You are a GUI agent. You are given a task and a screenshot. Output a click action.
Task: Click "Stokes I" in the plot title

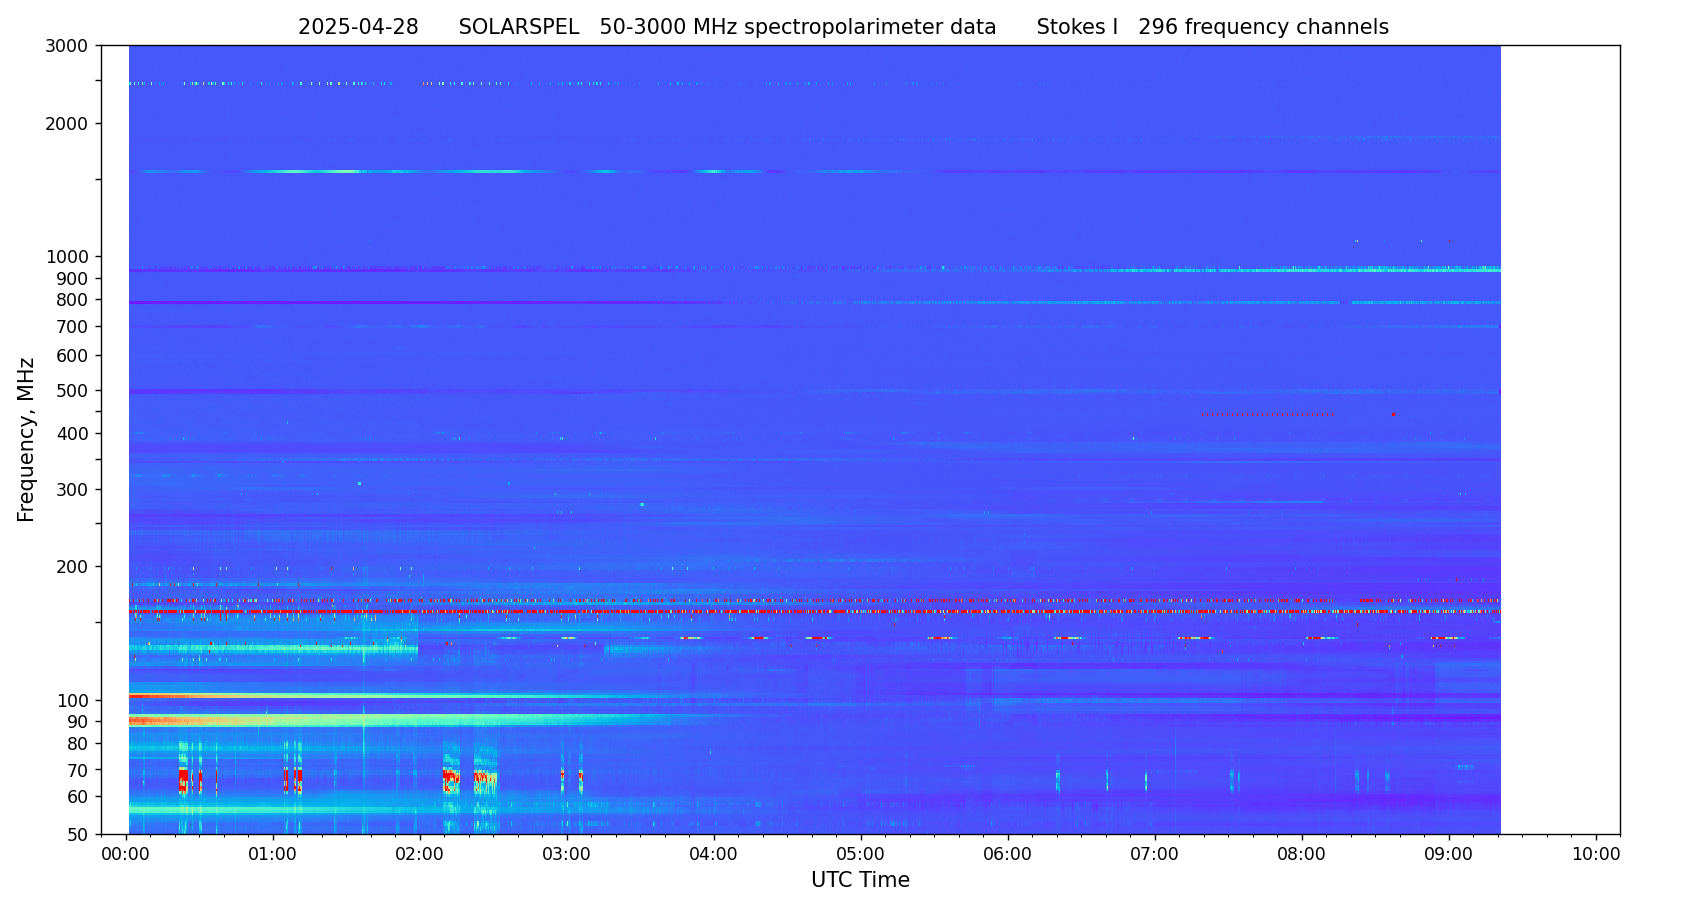pos(1077,28)
